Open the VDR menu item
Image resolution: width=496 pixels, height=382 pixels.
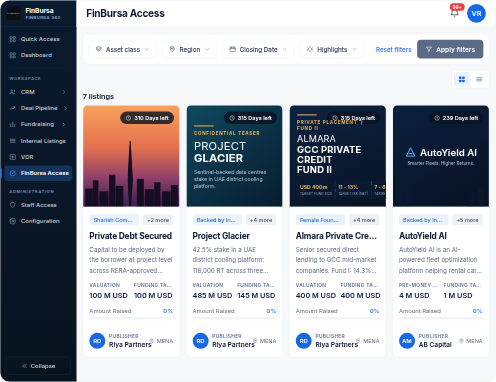pos(38,157)
